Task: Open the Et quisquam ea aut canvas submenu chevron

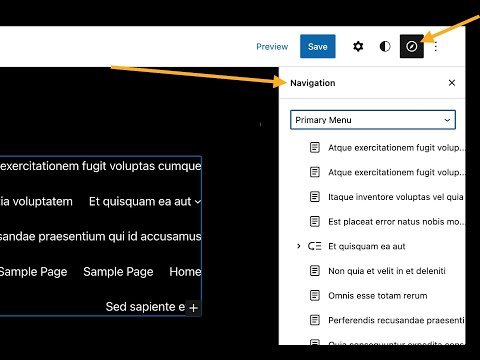Action: click(x=198, y=202)
